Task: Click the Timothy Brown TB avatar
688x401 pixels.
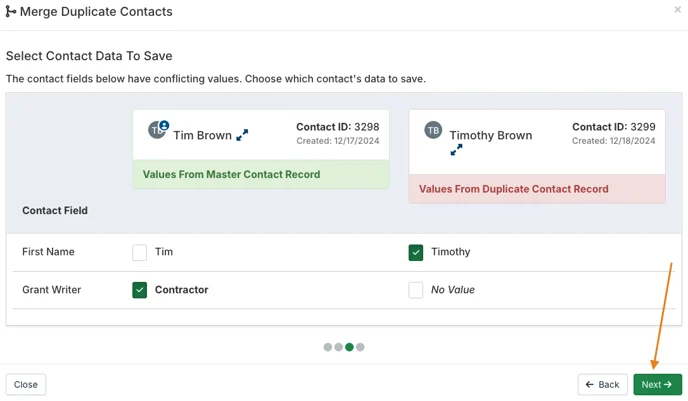Action: [x=433, y=130]
